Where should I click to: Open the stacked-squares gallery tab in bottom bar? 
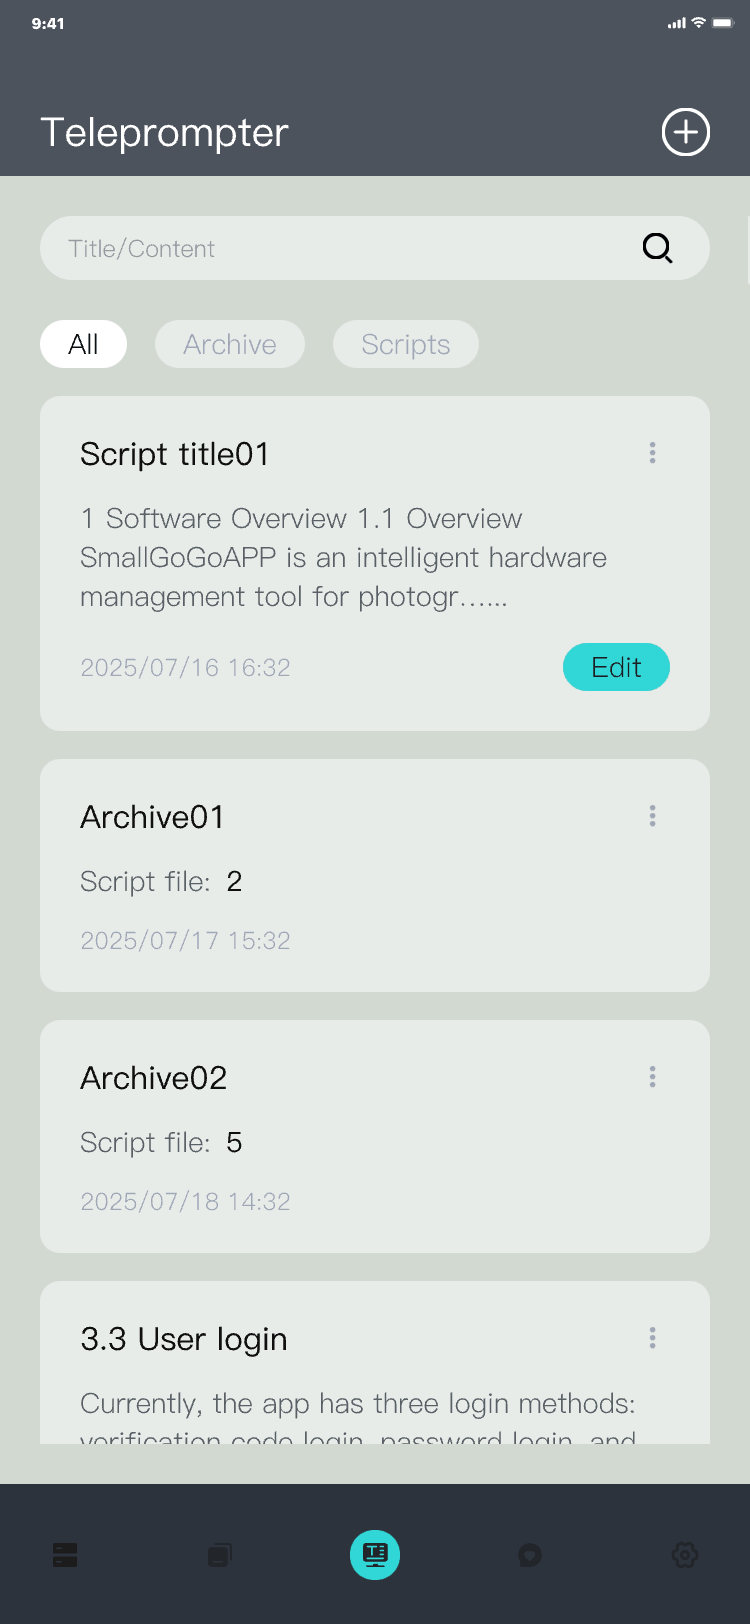pos(220,1555)
